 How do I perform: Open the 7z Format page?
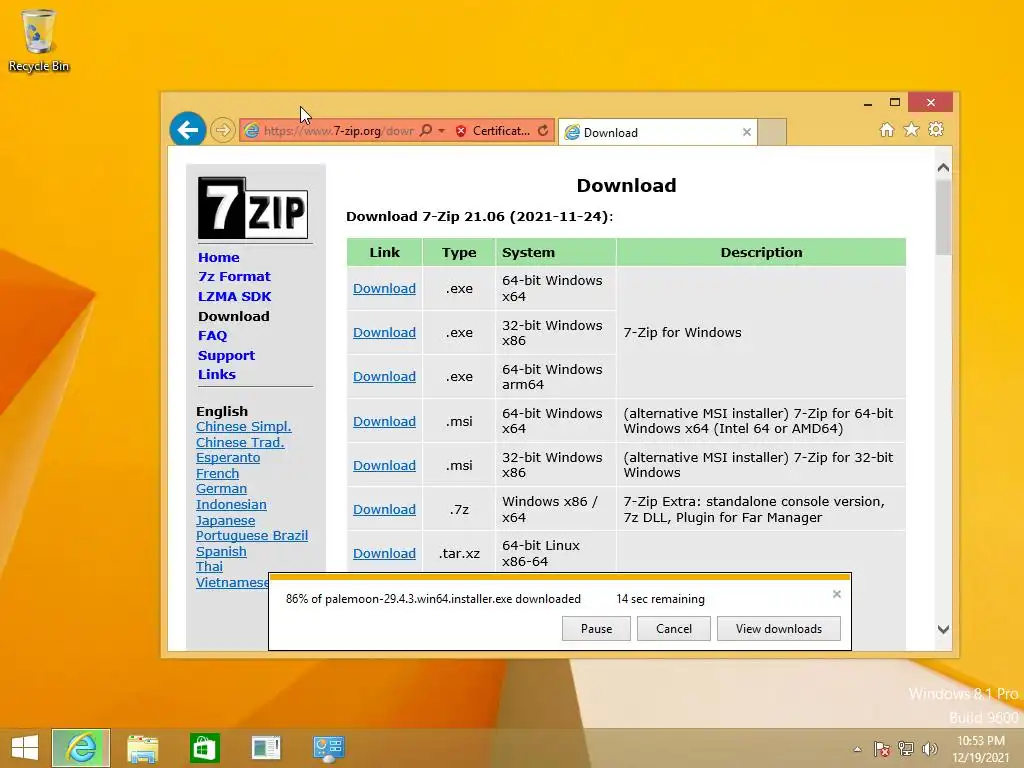click(234, 276)
